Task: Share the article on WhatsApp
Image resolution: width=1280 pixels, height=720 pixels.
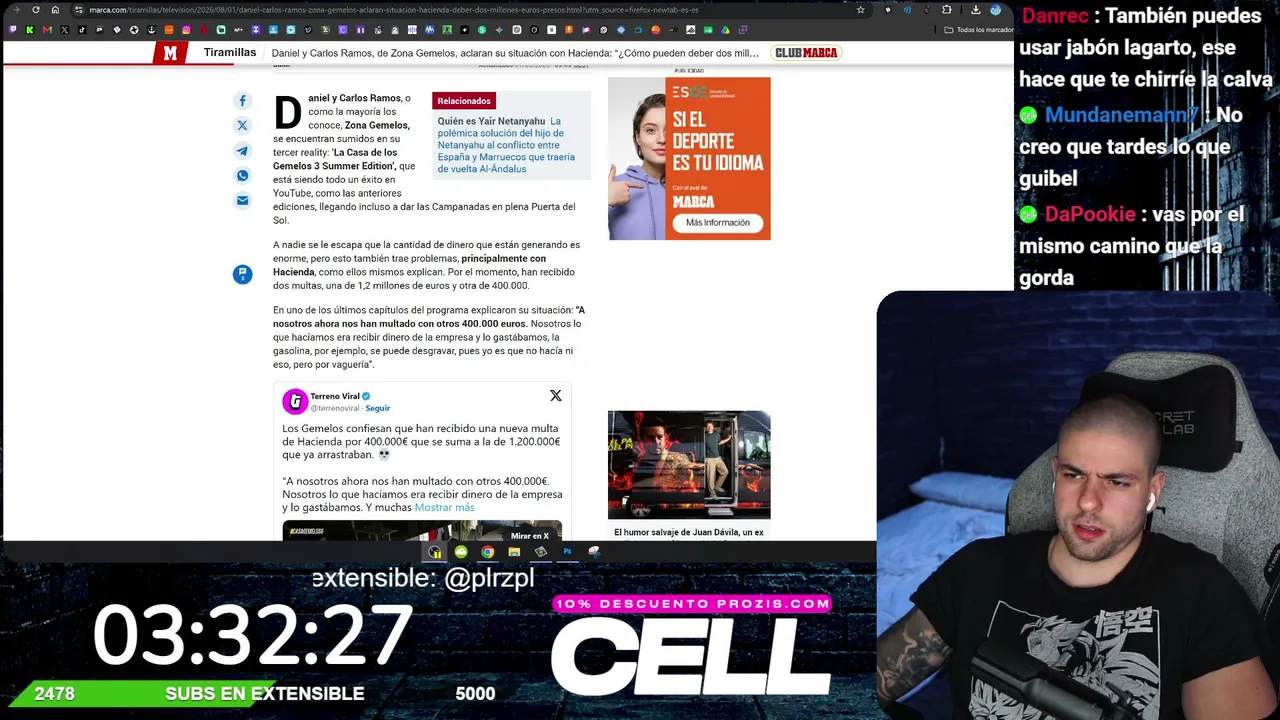Action: click(x=242, y=176)
